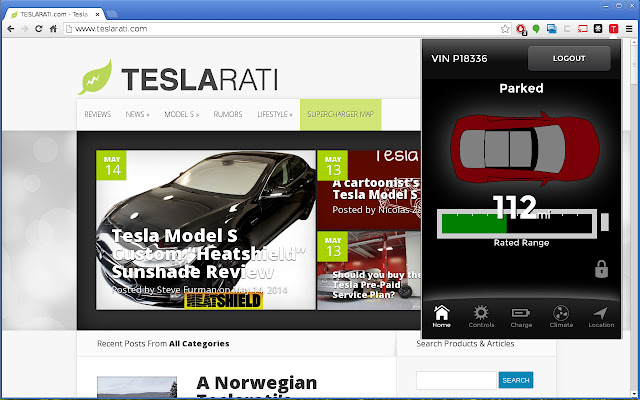Click the MAY 14 date badge
Viewport: 640px width, 400px height.
pos(111,165)
